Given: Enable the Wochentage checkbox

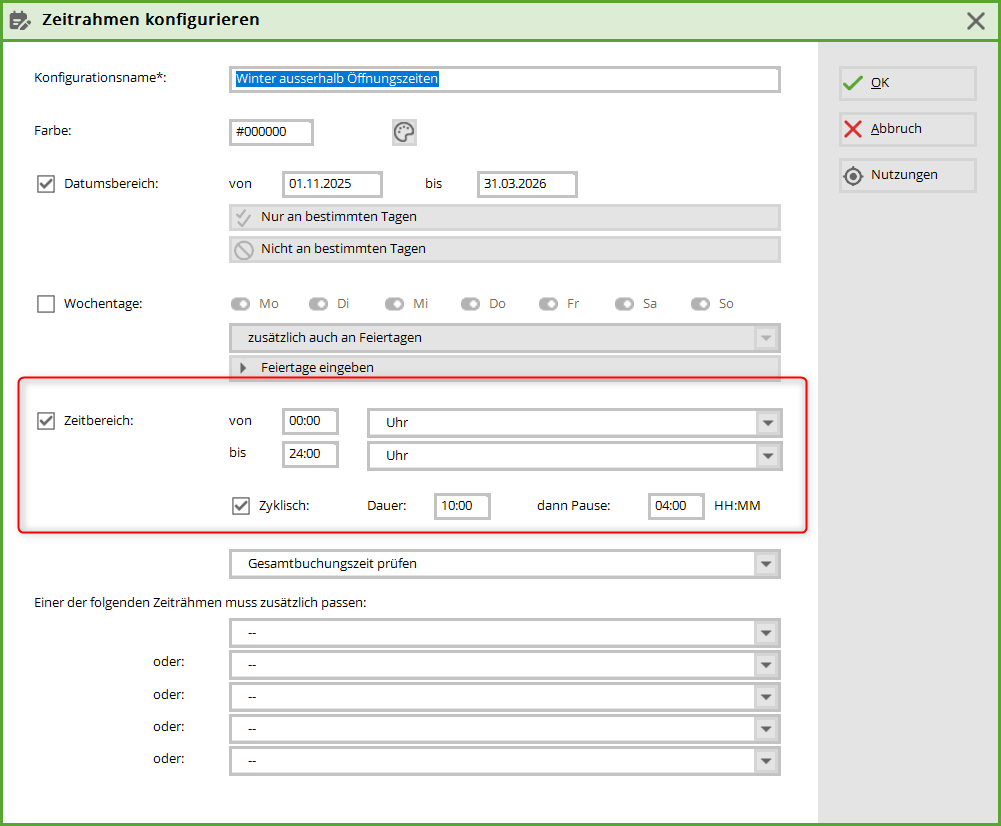Looking at the screenshot, I should [46, 304].
